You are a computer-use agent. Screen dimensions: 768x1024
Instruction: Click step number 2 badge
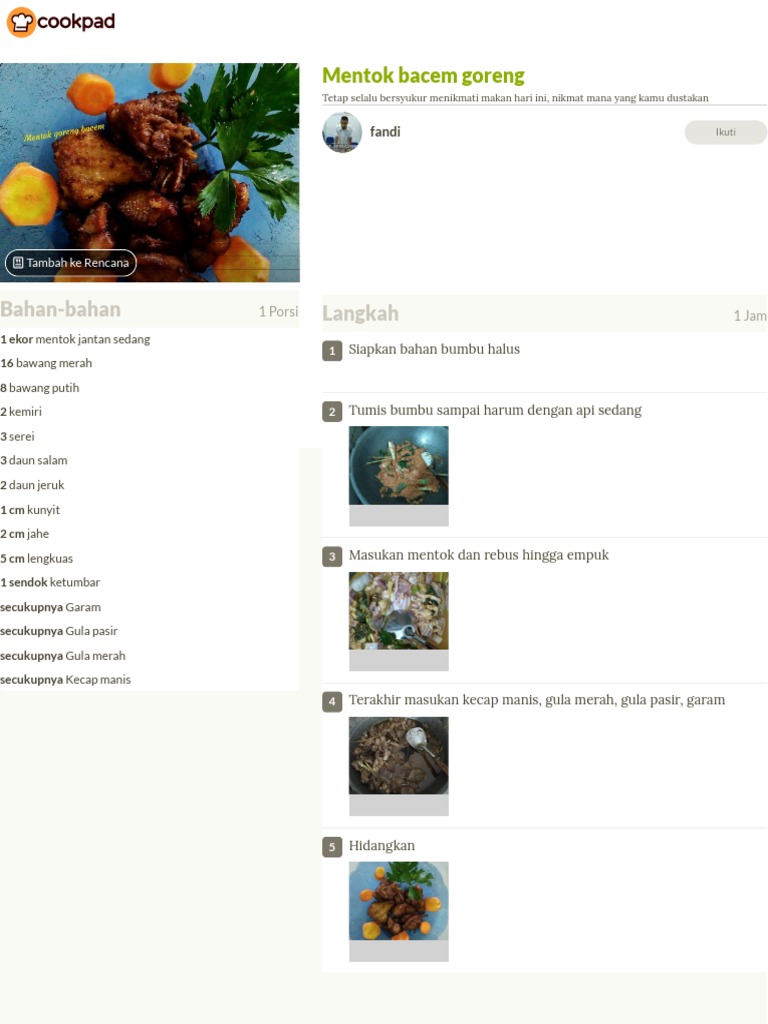(x=332, y=411)
